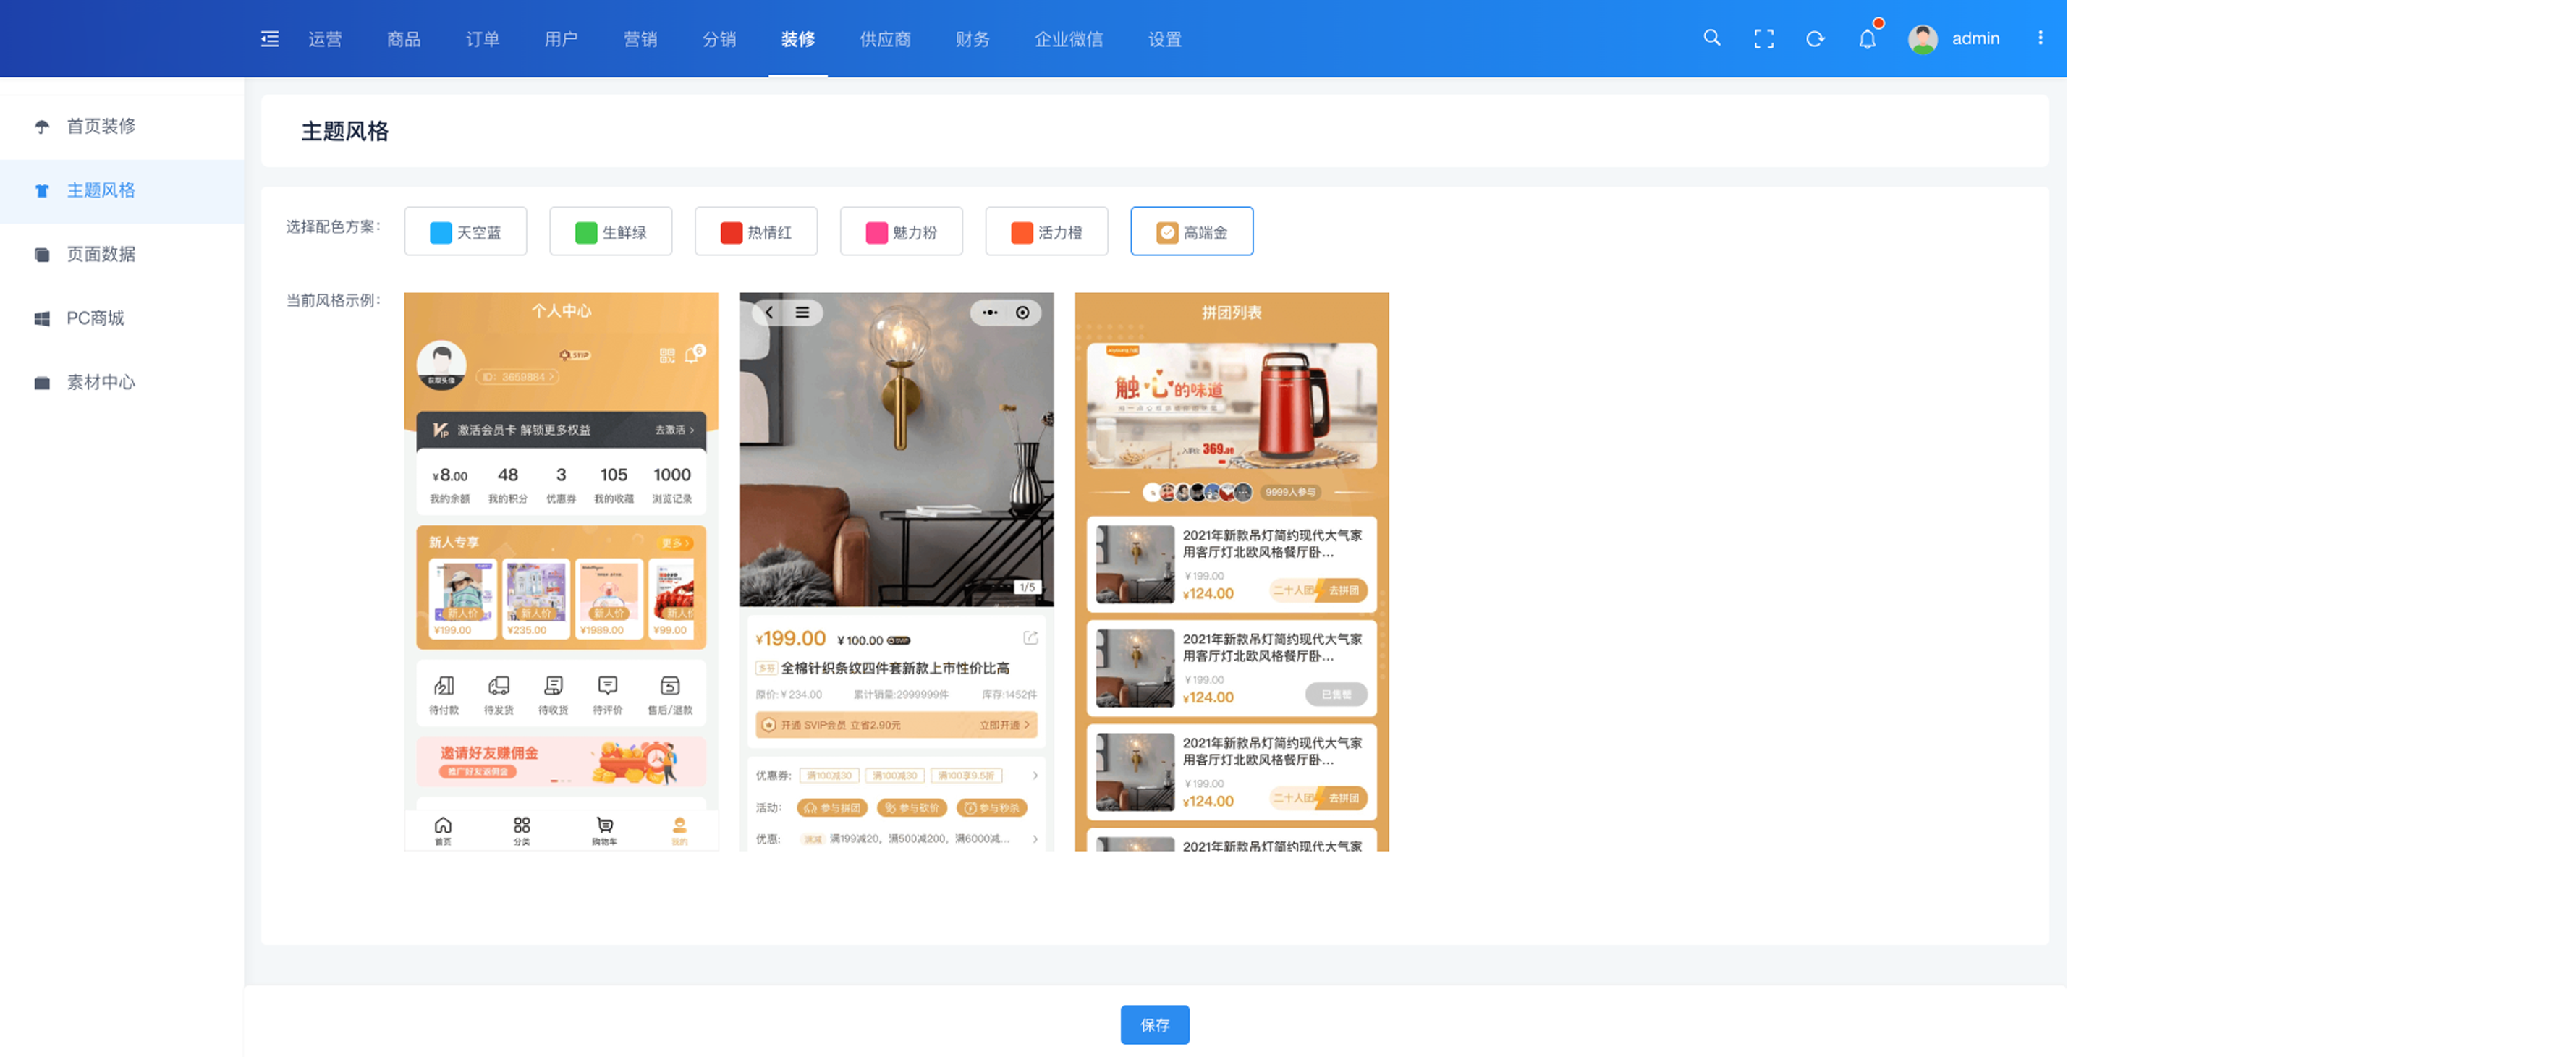The height and width of the screenshot is (1057, 2576).
Task: Expand the admin user dropdown
Action: 1975,38
